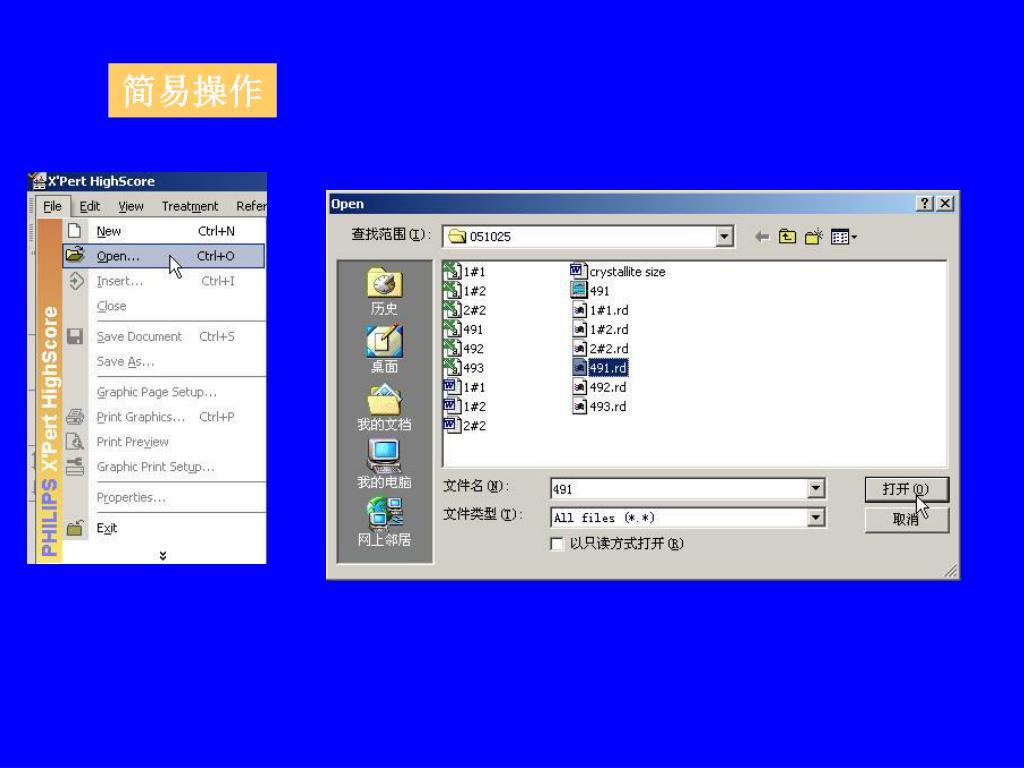The height and width of the screenshot is (768, 1024).
Task: Select Word document 2#2
Action: coord(464,426)
